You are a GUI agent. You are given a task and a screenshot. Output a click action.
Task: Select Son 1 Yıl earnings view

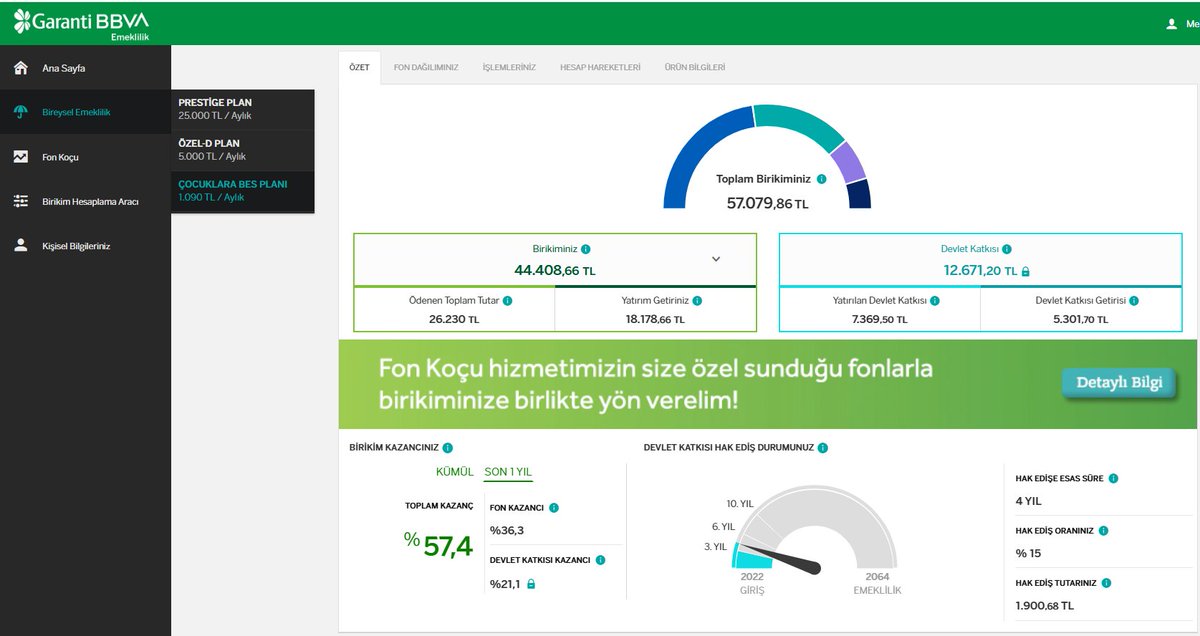[508, 472]
